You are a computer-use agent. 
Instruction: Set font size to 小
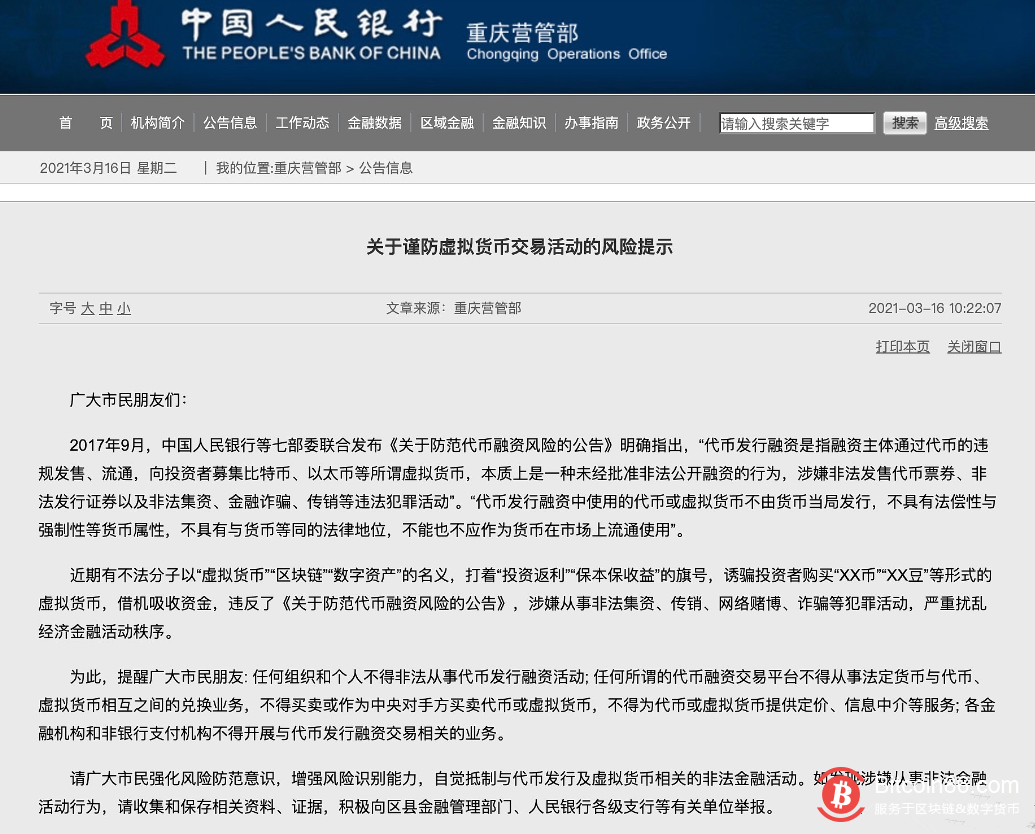point(123,309)
